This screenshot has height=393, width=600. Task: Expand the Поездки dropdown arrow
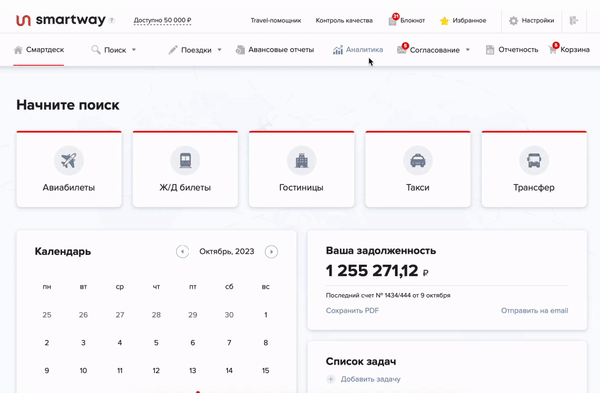coord(220,50)
